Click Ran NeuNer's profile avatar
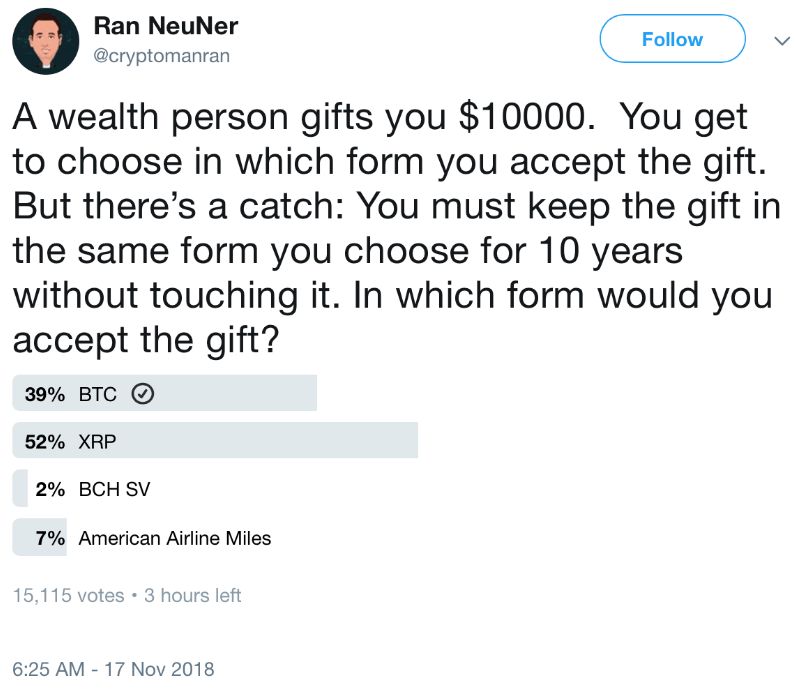 click(x=46, y=43)
